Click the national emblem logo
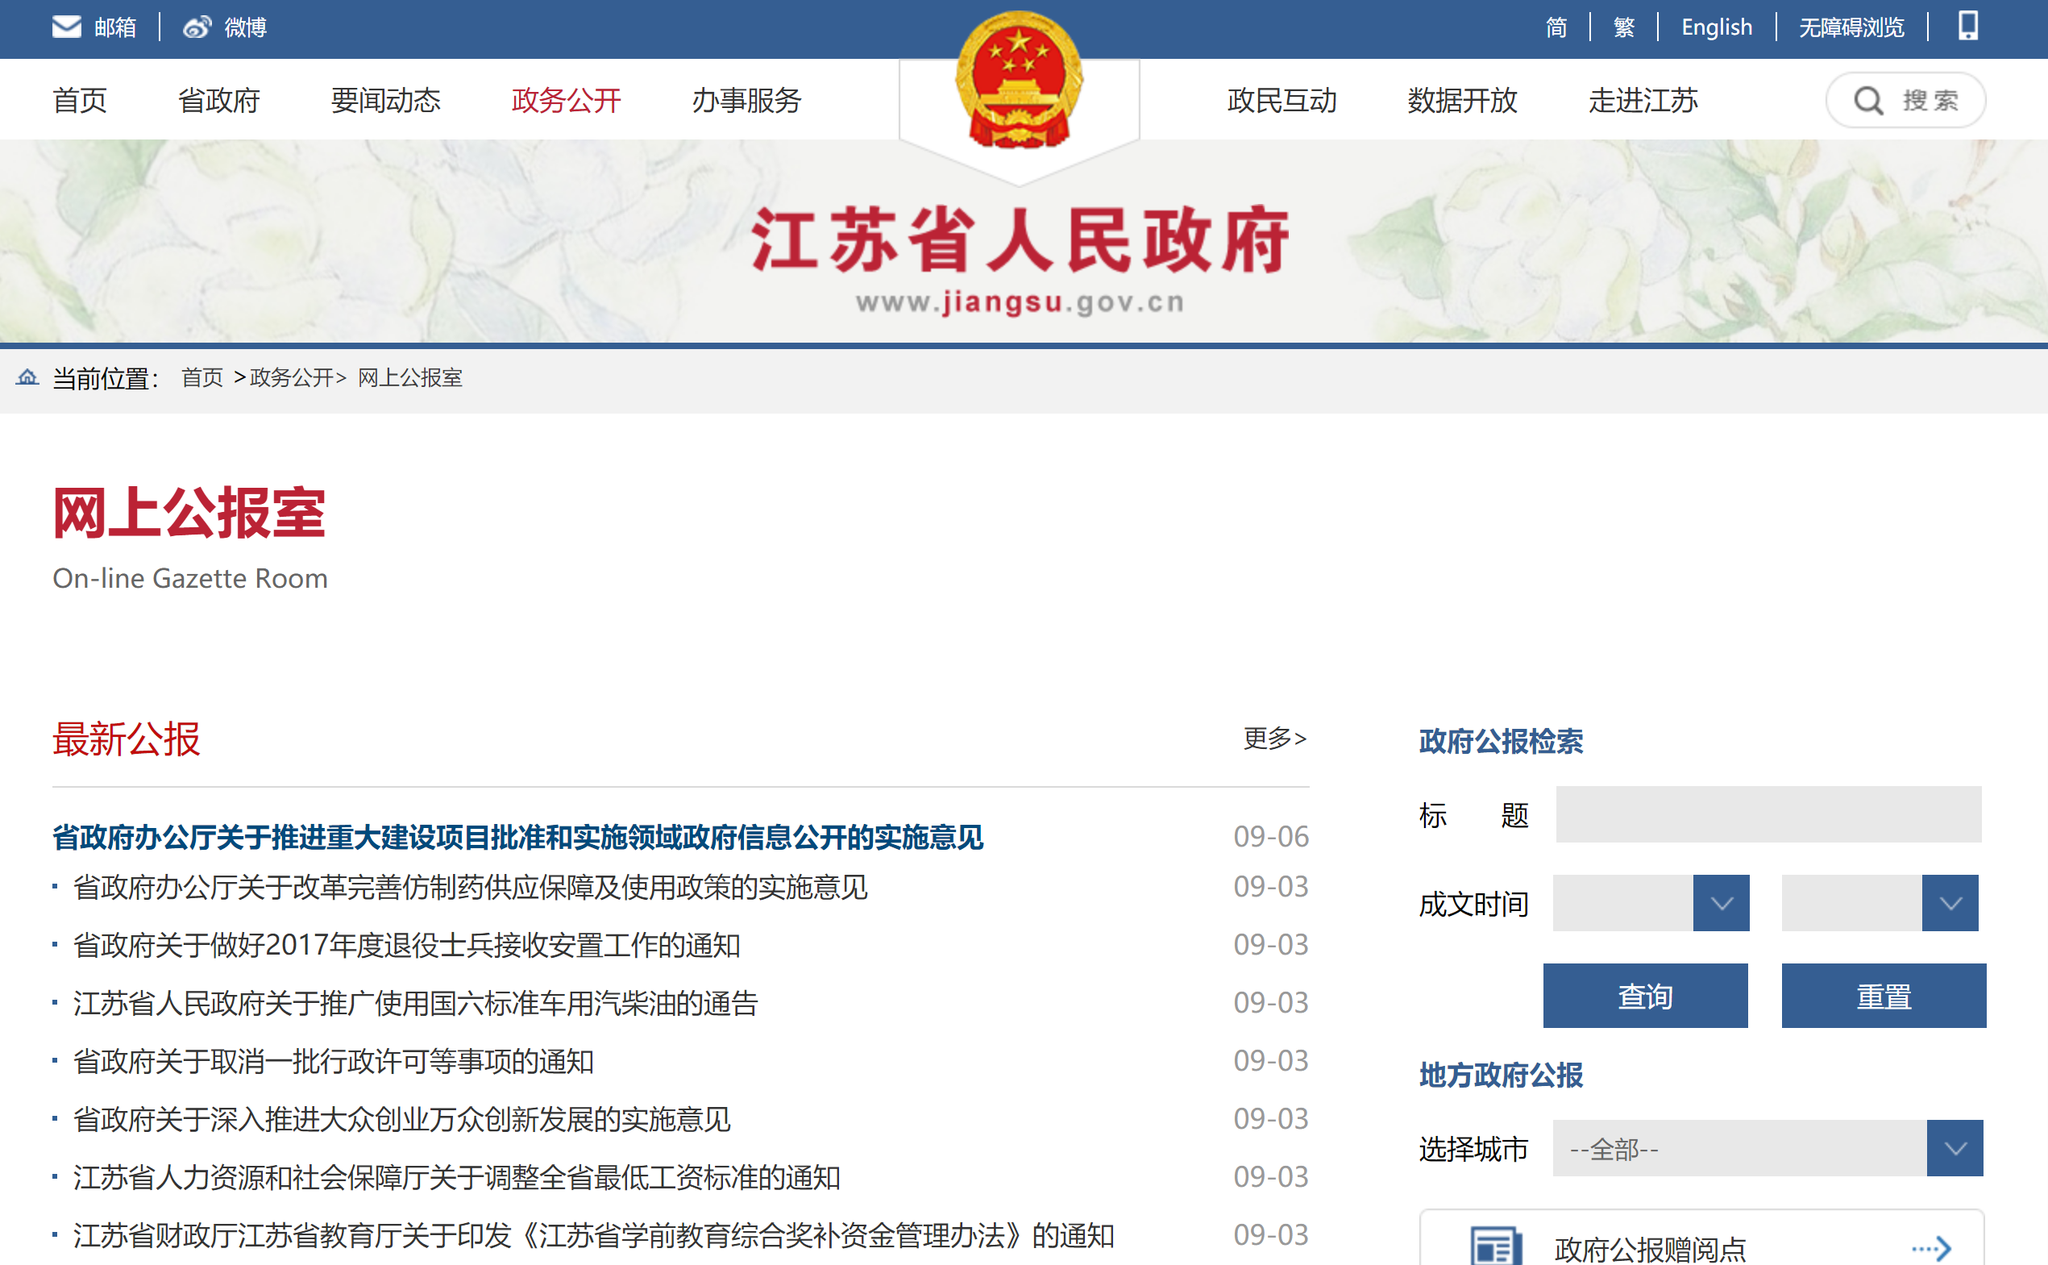 (1018, 75)
